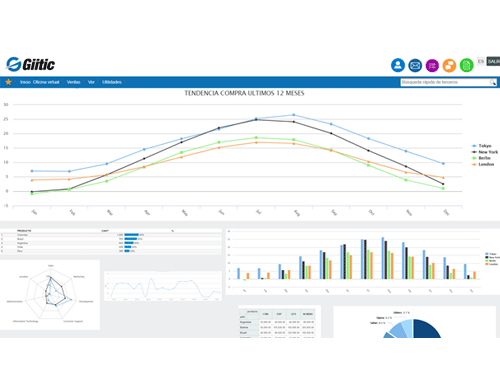Image resolution: width=500 pixels, height=375 pixels.
Task: Click the Colombia percentage progress bar
Action: pyautogui.click(x=131, y=235)
